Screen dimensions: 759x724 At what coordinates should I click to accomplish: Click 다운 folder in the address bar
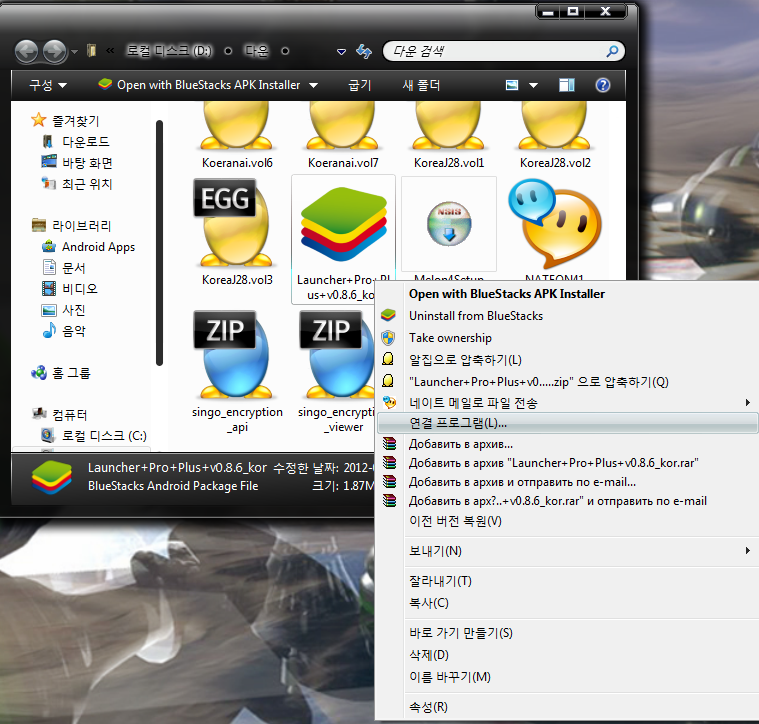(257, 51)
